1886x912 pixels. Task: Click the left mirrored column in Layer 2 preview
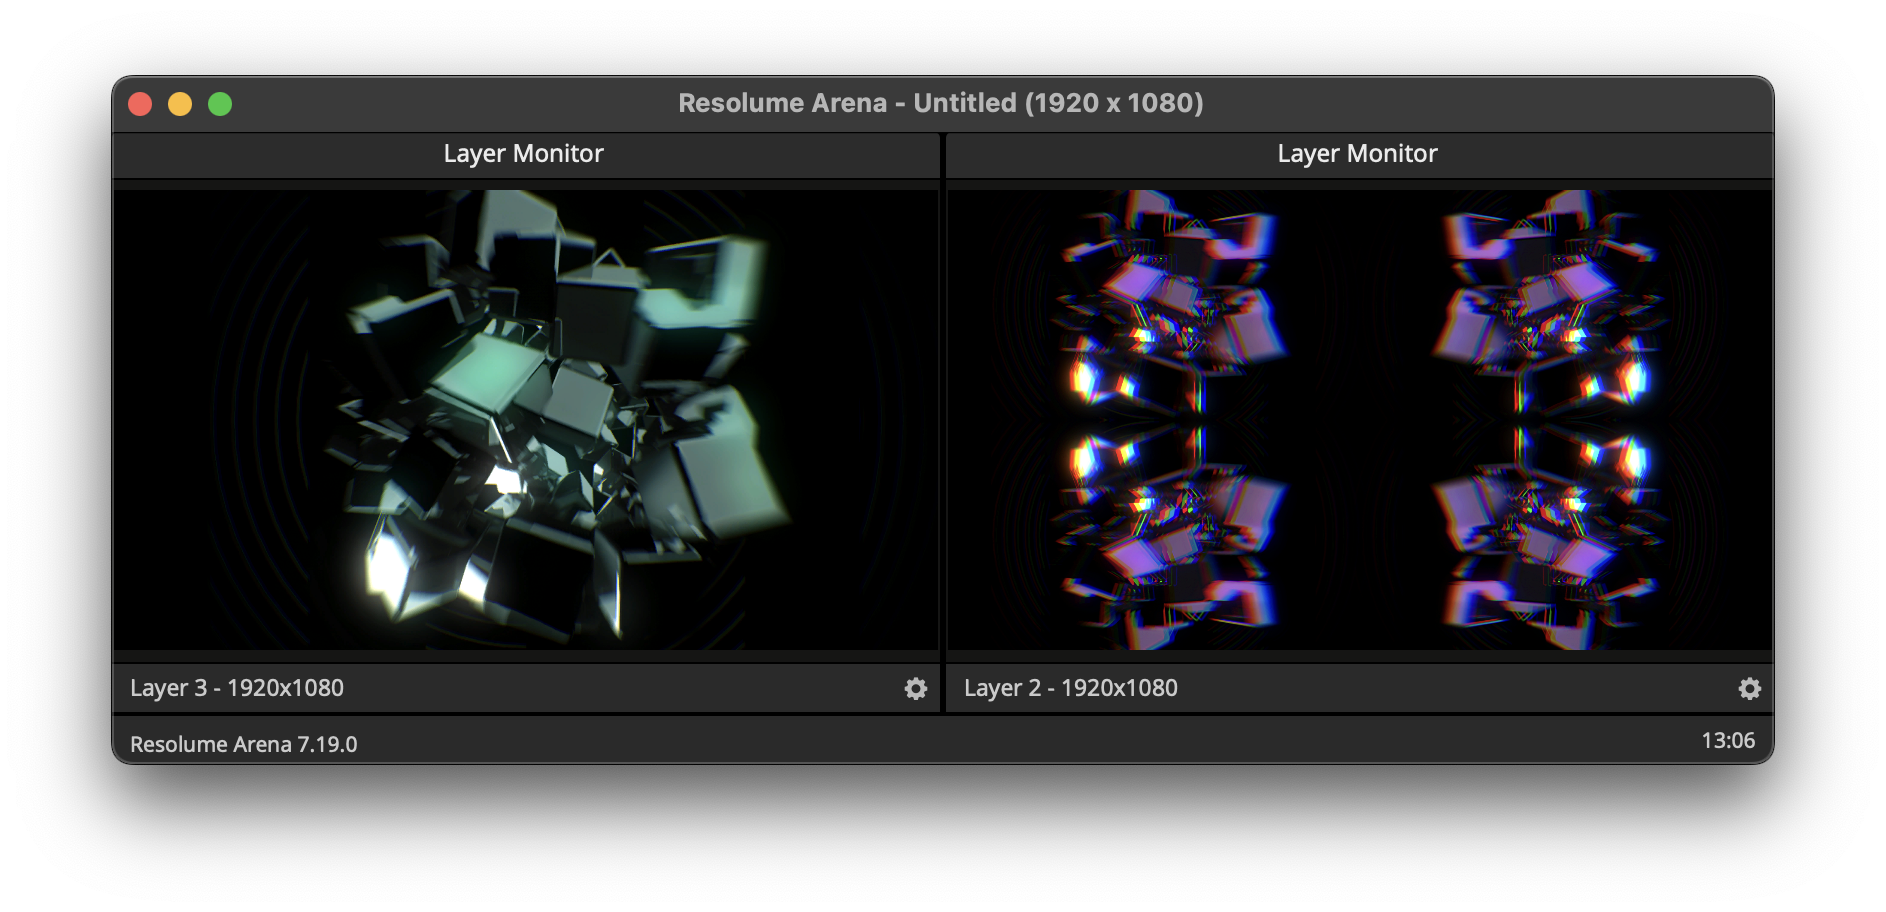(x=1170, y=420)
